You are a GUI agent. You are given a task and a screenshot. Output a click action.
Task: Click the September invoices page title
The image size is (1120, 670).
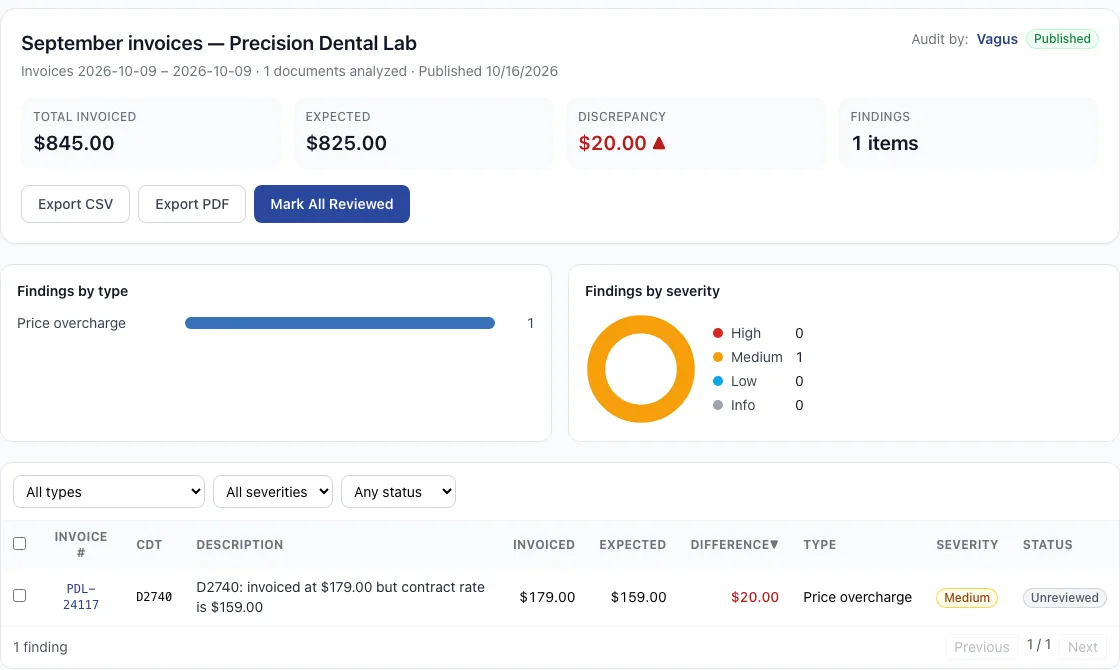[219, 44]
